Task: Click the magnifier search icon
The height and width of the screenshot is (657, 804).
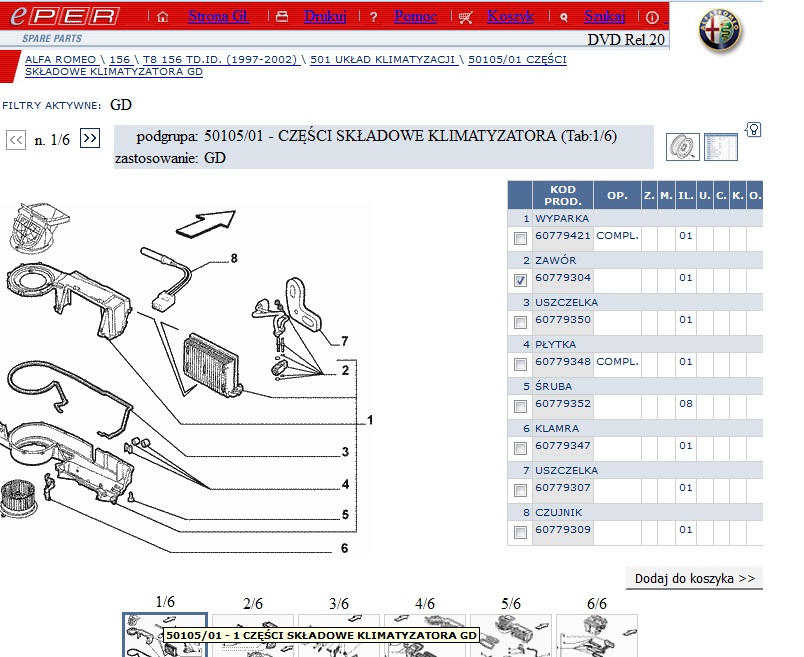Action: pyautogui.click(x=564, y=18)
